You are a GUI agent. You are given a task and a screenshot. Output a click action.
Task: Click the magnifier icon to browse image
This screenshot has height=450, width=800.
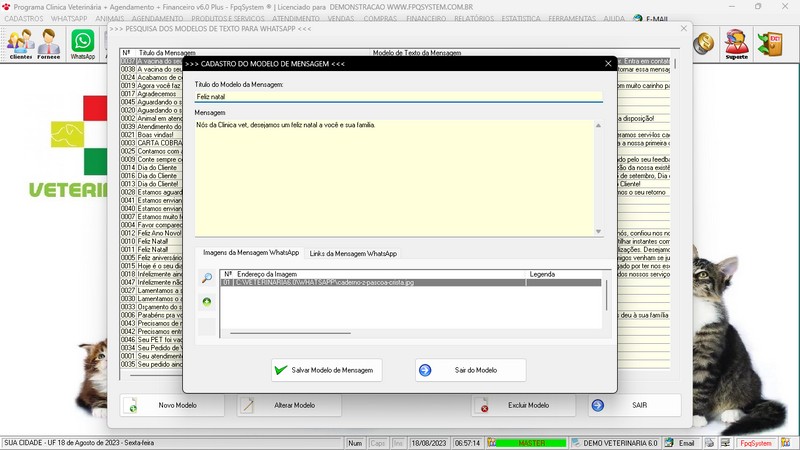207,279
